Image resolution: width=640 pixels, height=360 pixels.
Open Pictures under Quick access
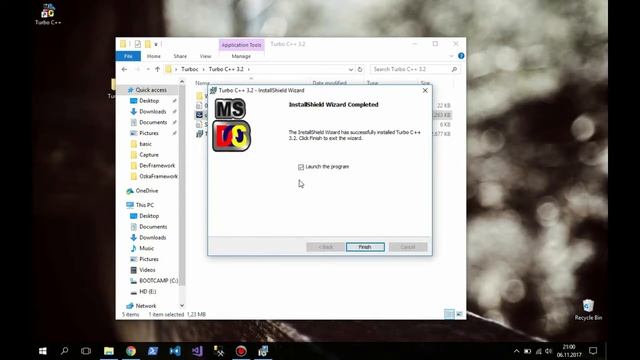149,133
